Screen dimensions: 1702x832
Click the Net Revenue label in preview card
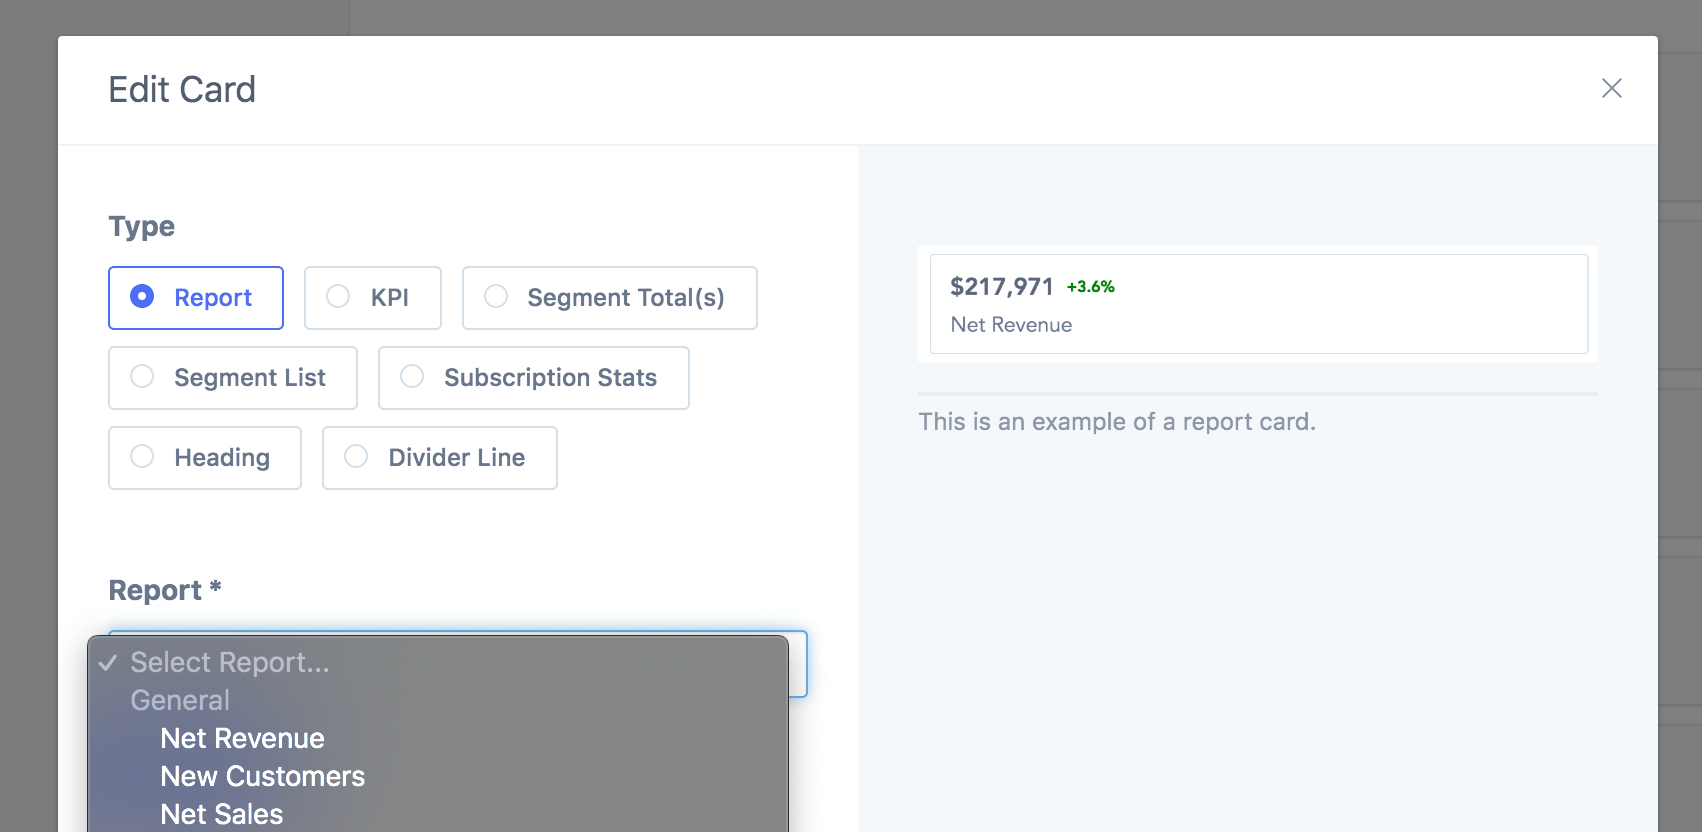pos(1011,325)
